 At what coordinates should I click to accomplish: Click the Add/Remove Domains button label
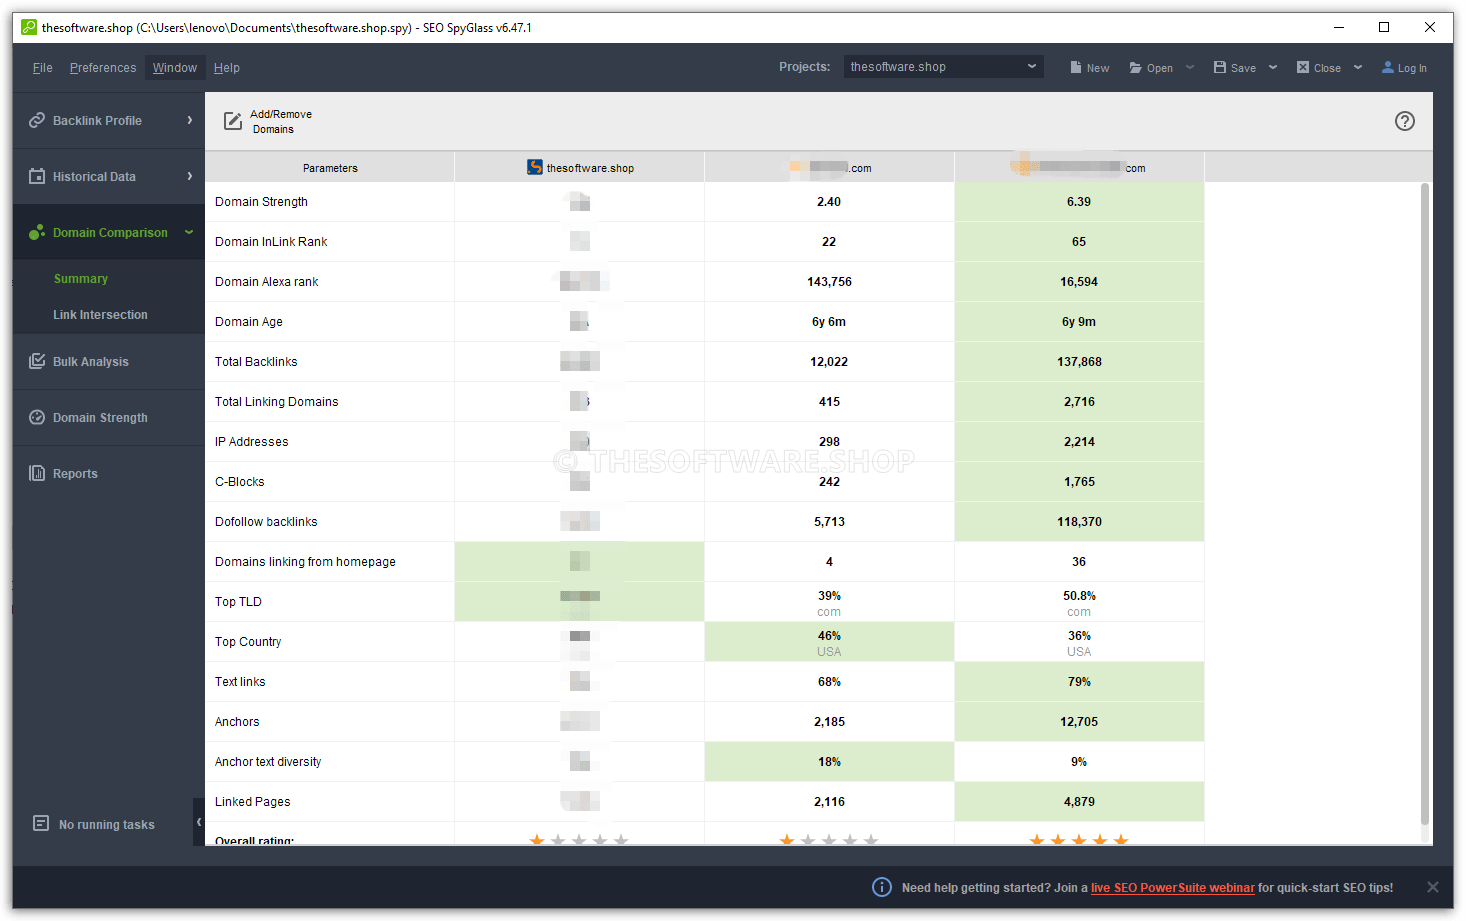281,122
